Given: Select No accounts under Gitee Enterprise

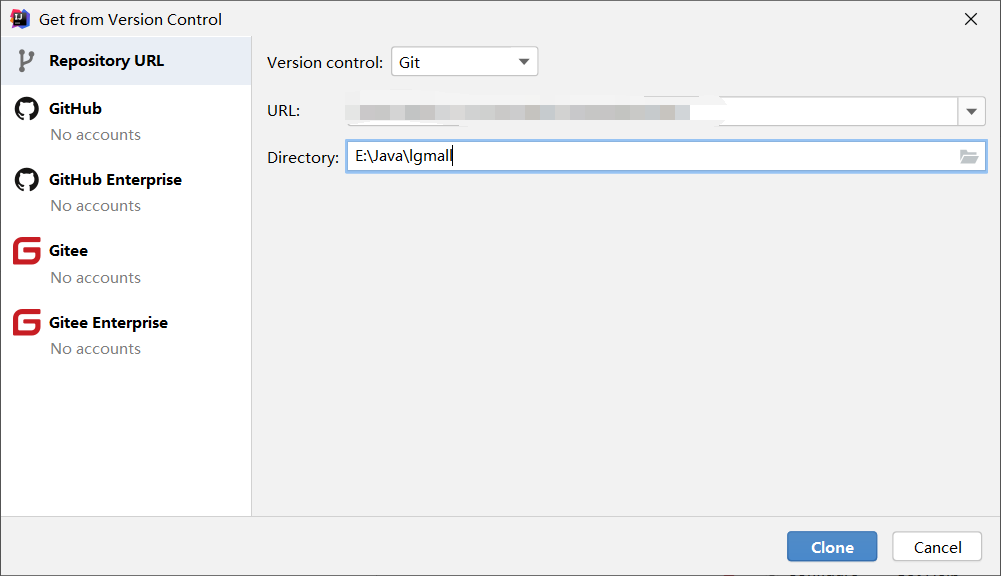Looking at the screenshot, I should pyautogui.click(x=95, y=348).
